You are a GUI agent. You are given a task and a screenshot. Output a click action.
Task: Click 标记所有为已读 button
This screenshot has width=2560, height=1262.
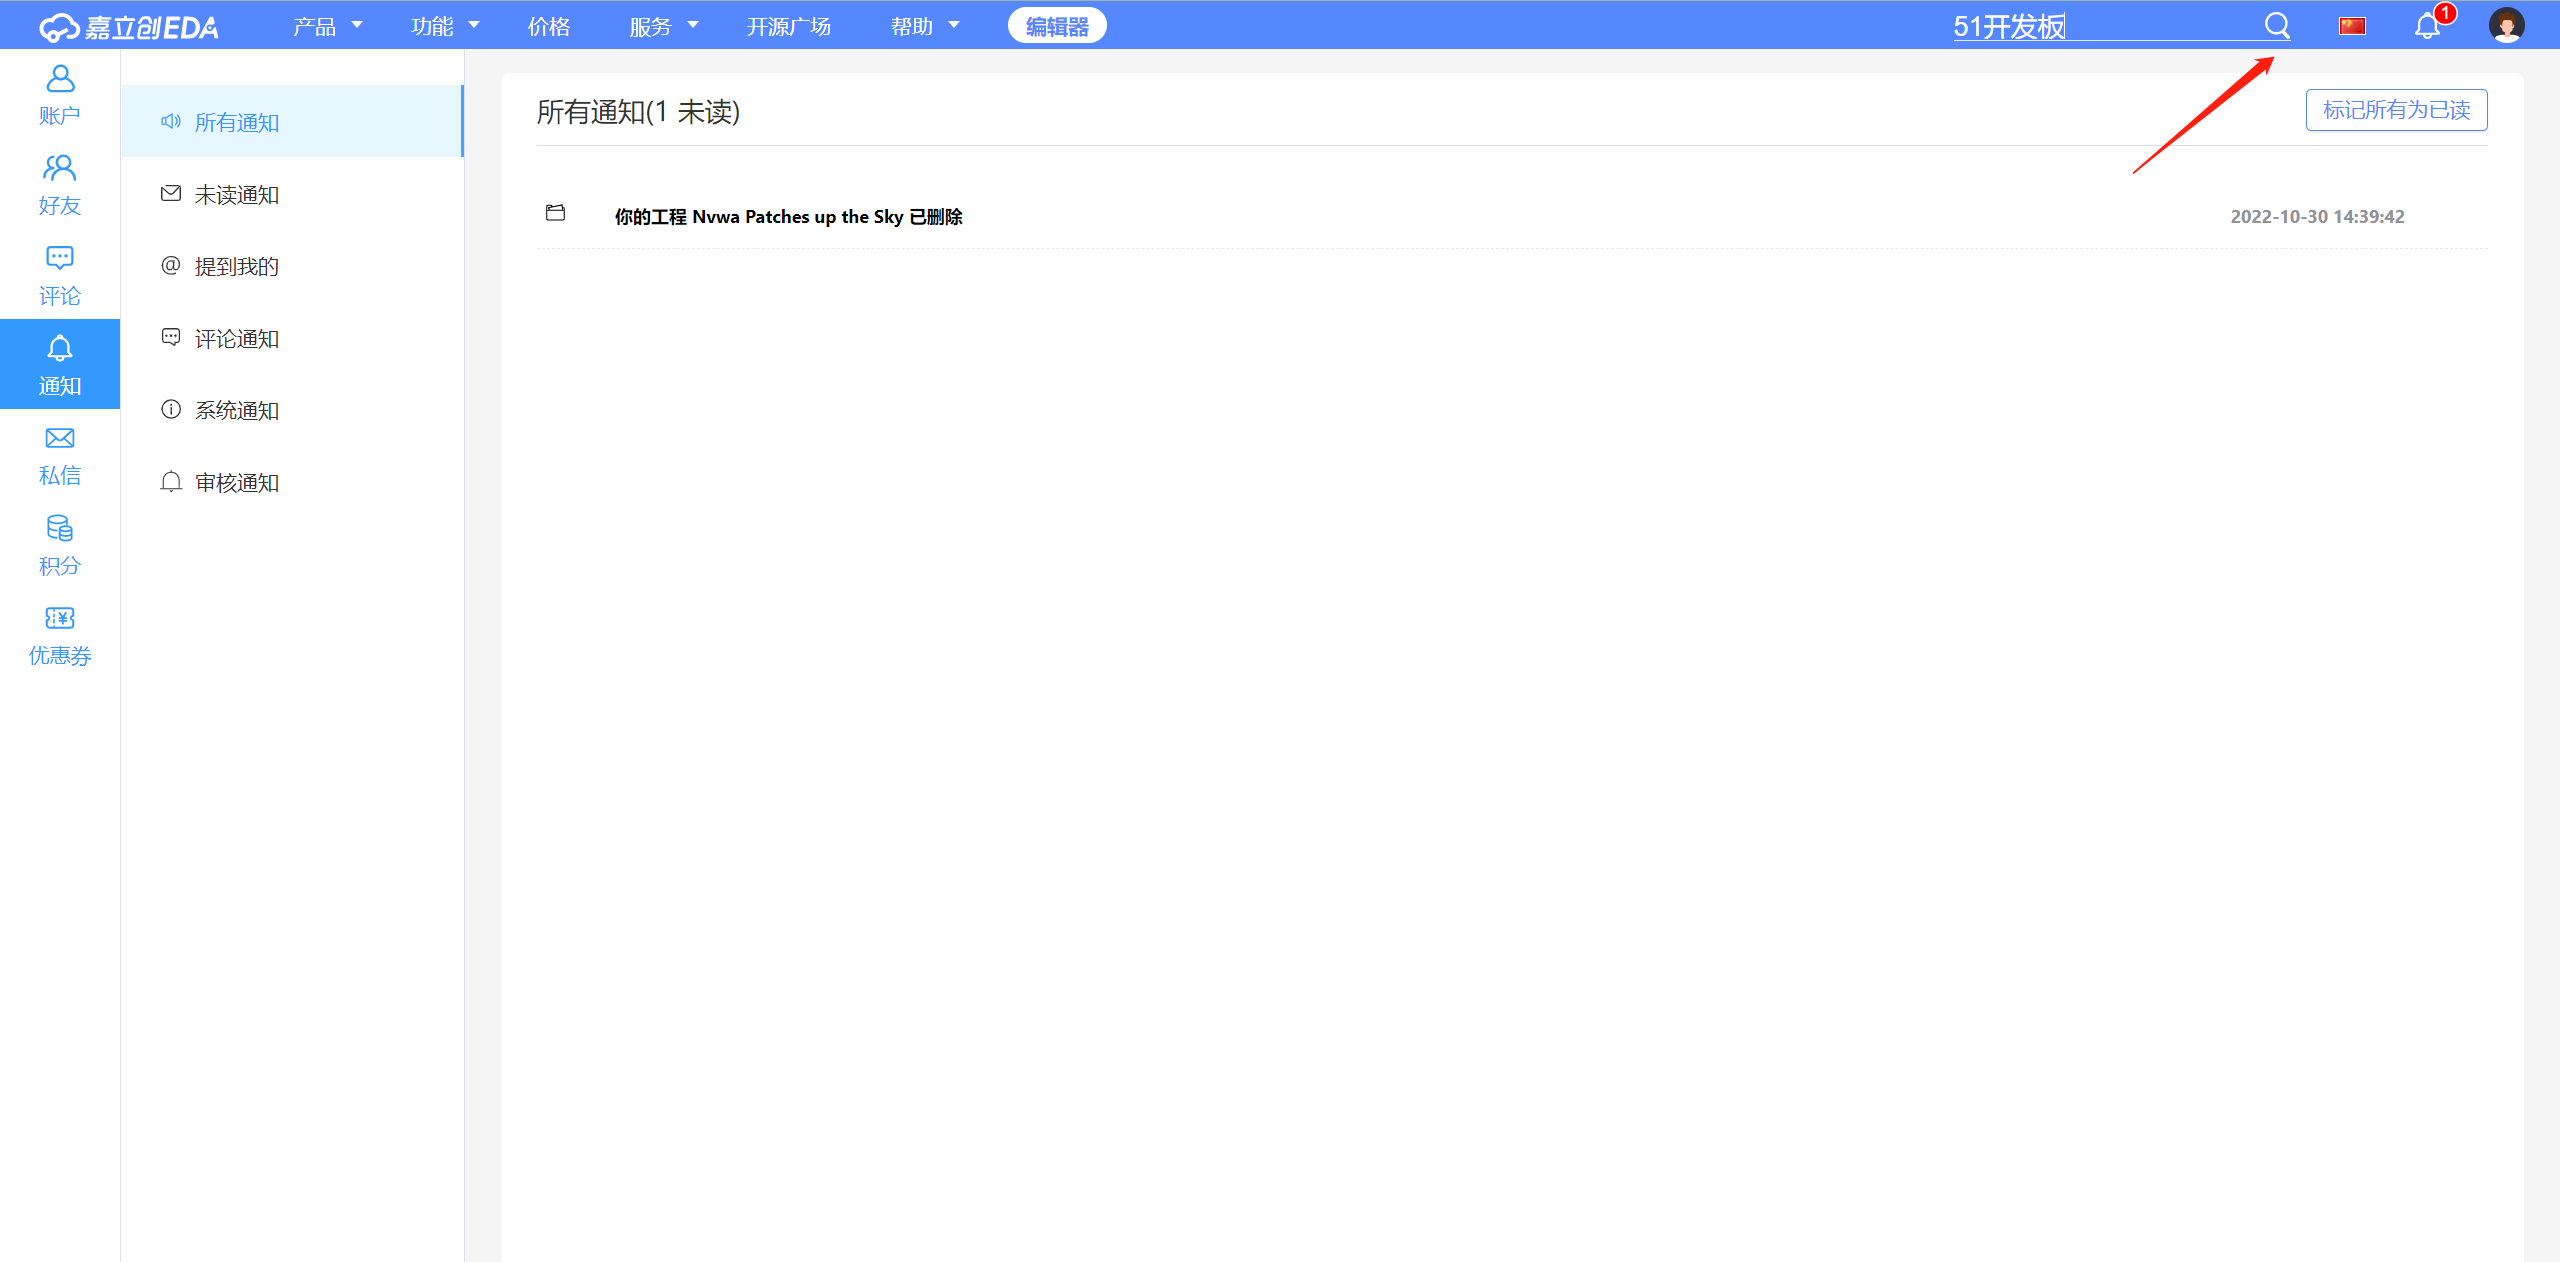click(x=2396, y=110)
